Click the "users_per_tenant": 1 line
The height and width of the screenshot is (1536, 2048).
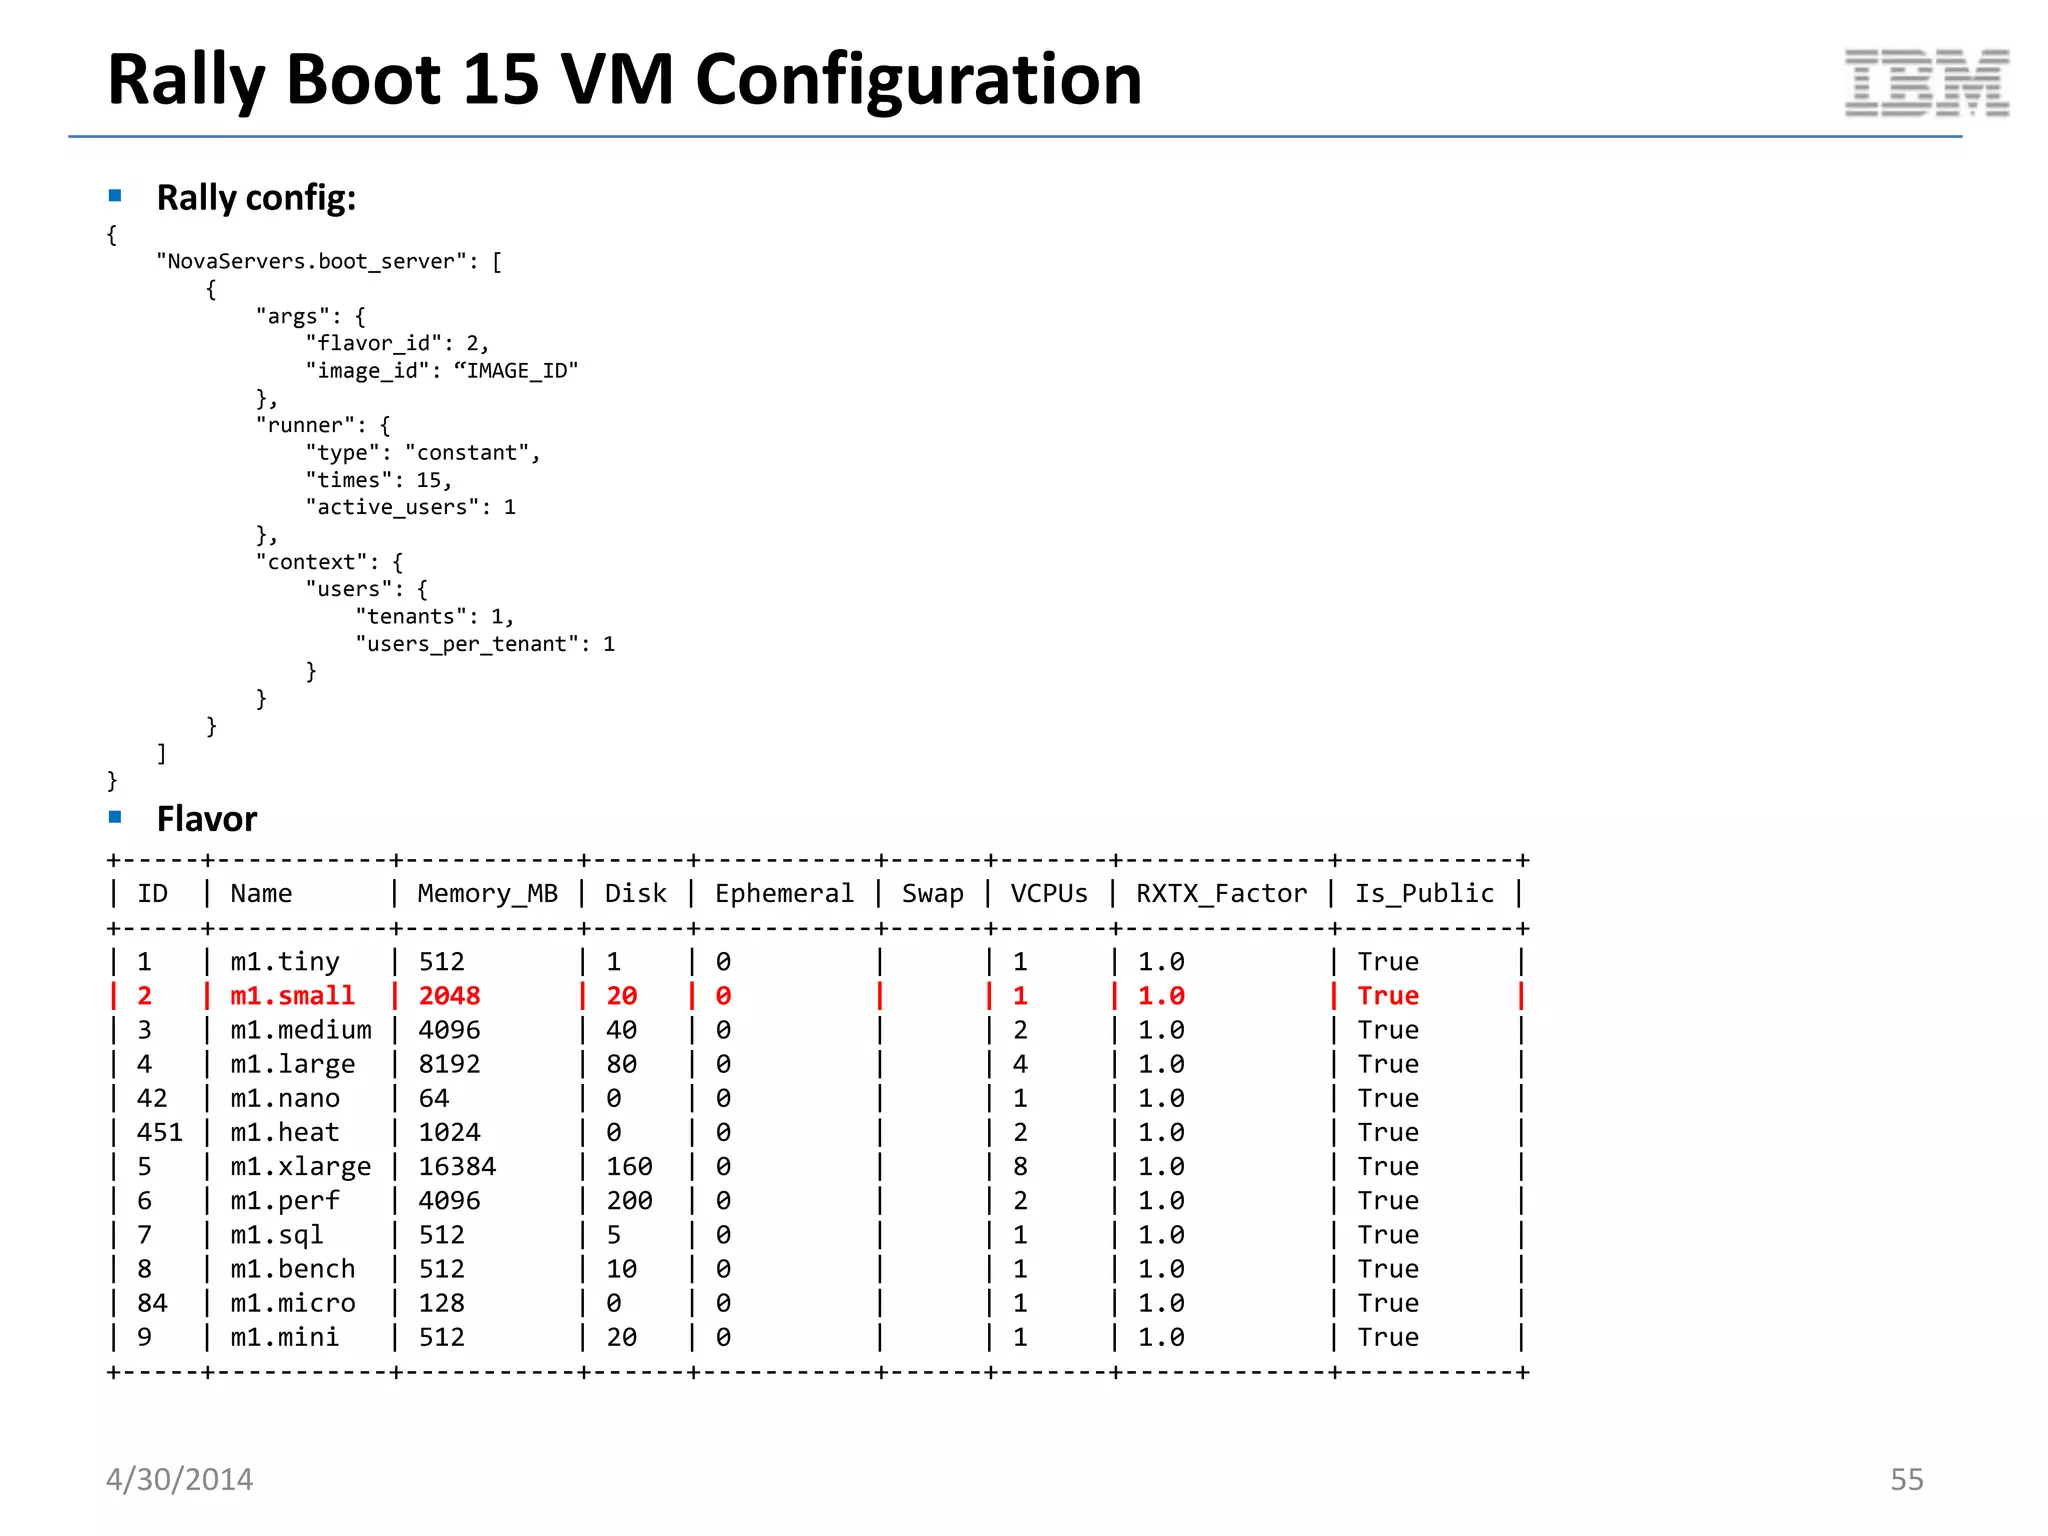pyautogui.click(x=485, y=644)
